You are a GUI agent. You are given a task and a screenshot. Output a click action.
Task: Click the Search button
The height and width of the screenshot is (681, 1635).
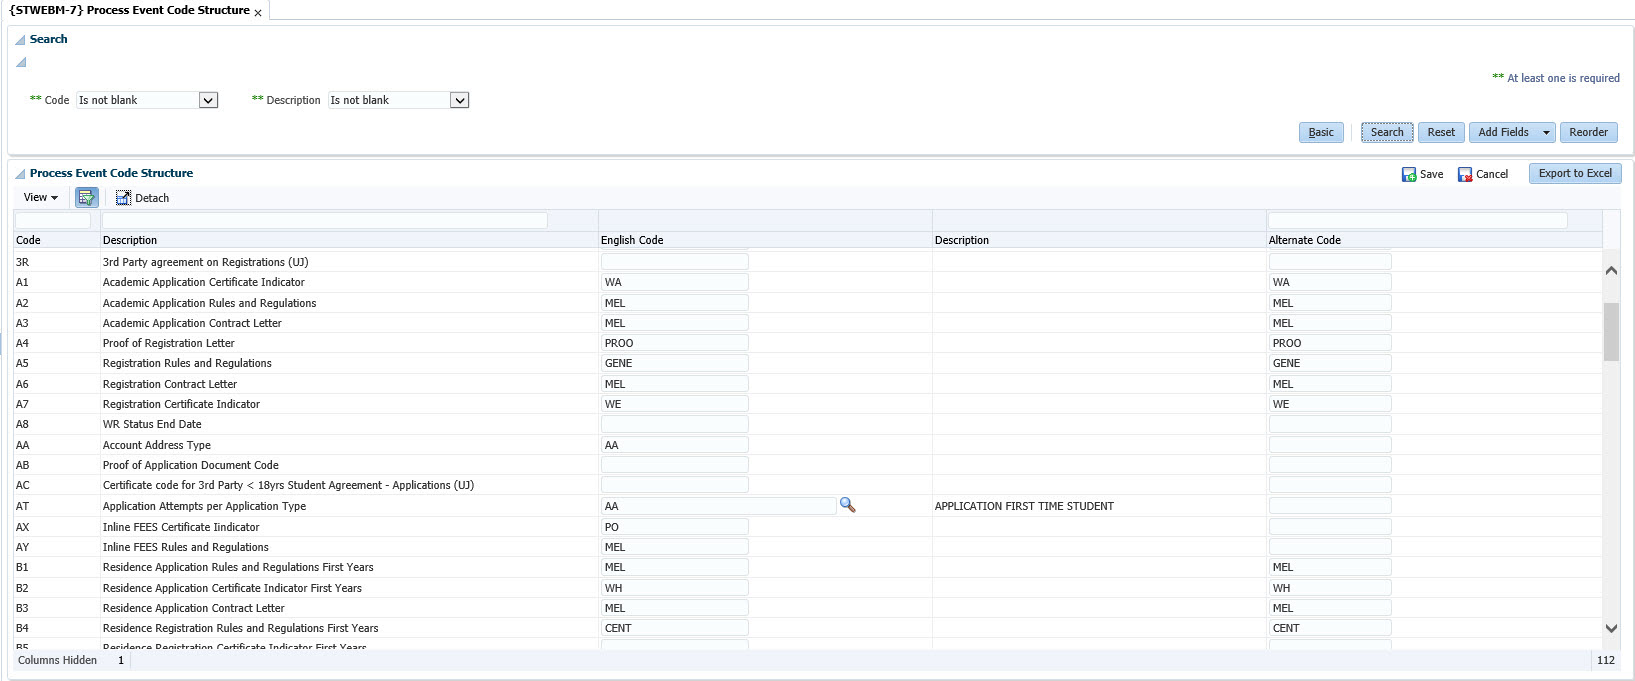1387,132
